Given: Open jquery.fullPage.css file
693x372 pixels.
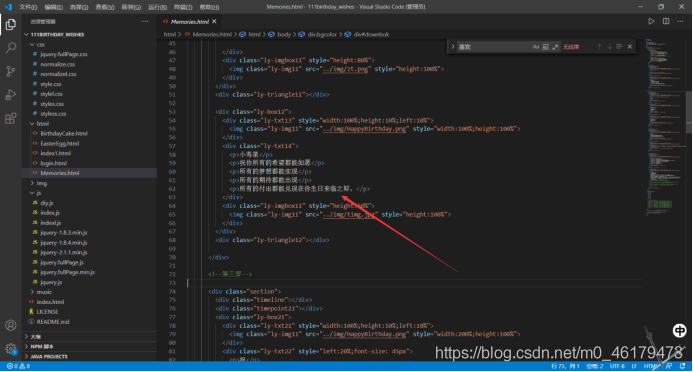Looking at the screenshot, I should (x=64, y=54).
